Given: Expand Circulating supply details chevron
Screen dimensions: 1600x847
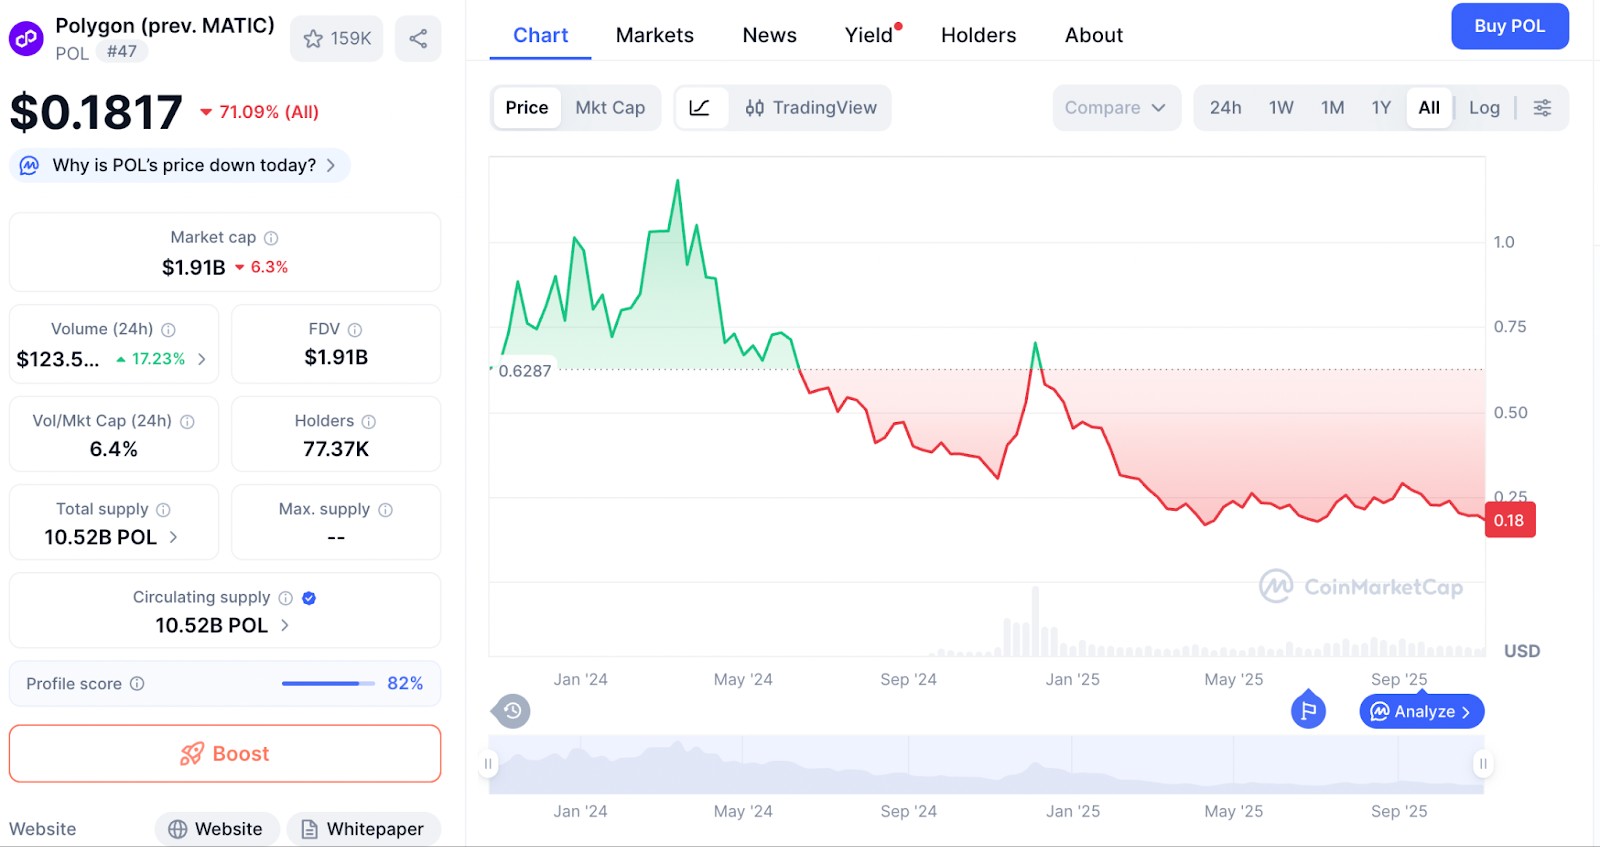Looking at the screenshot, I should (285, 625).
